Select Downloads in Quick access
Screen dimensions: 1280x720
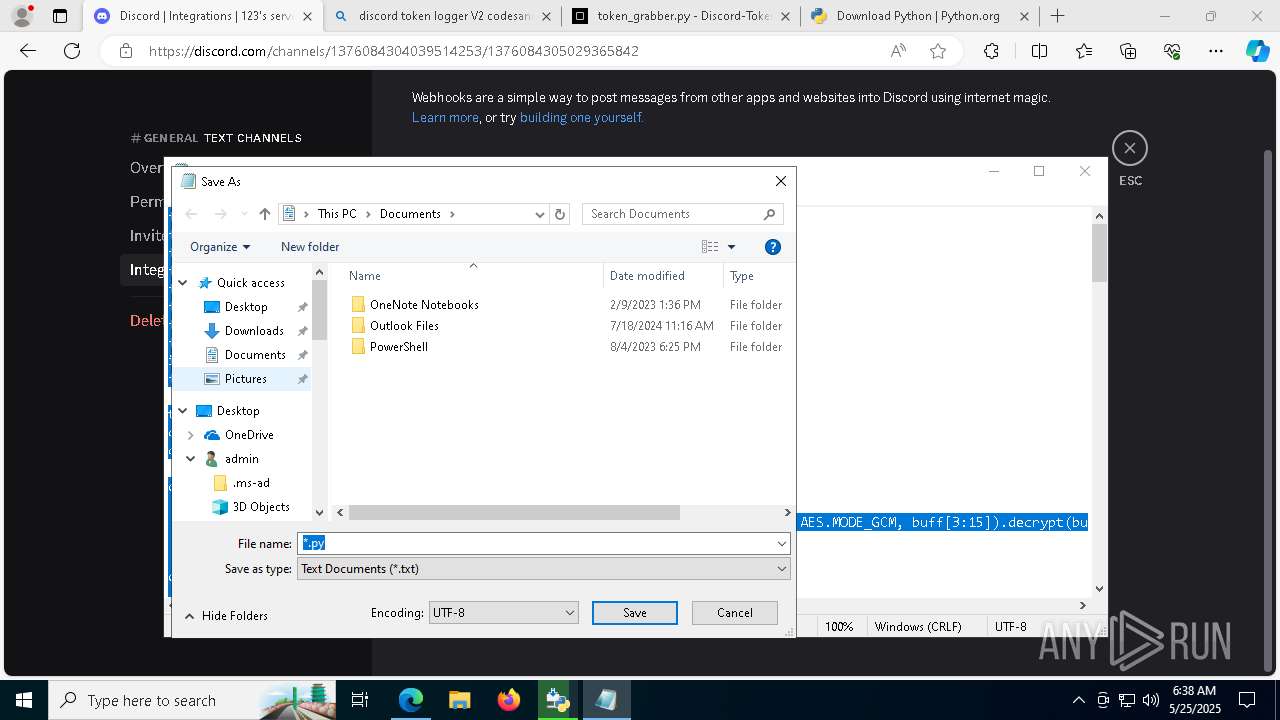click(254, 331)
